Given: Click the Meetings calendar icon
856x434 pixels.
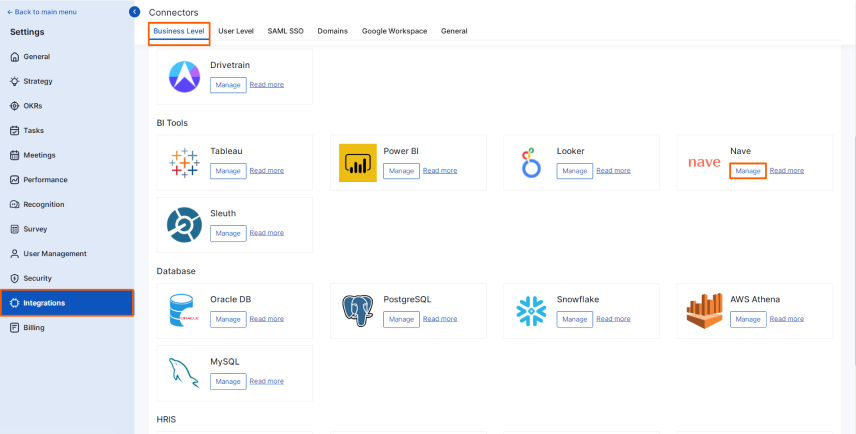Looking at the screenshot, I should point(15,155).
